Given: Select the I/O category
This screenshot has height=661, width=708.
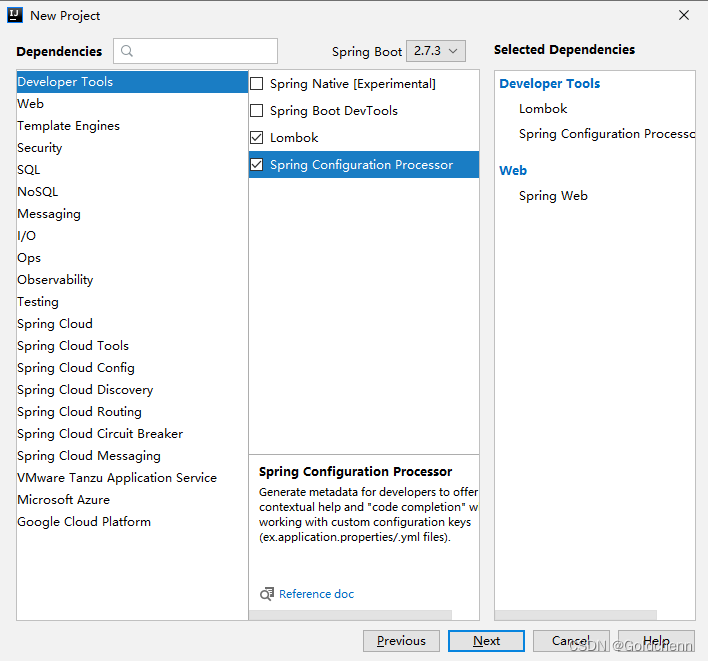Looking at the screenshot, I should [x=132, y=236].
